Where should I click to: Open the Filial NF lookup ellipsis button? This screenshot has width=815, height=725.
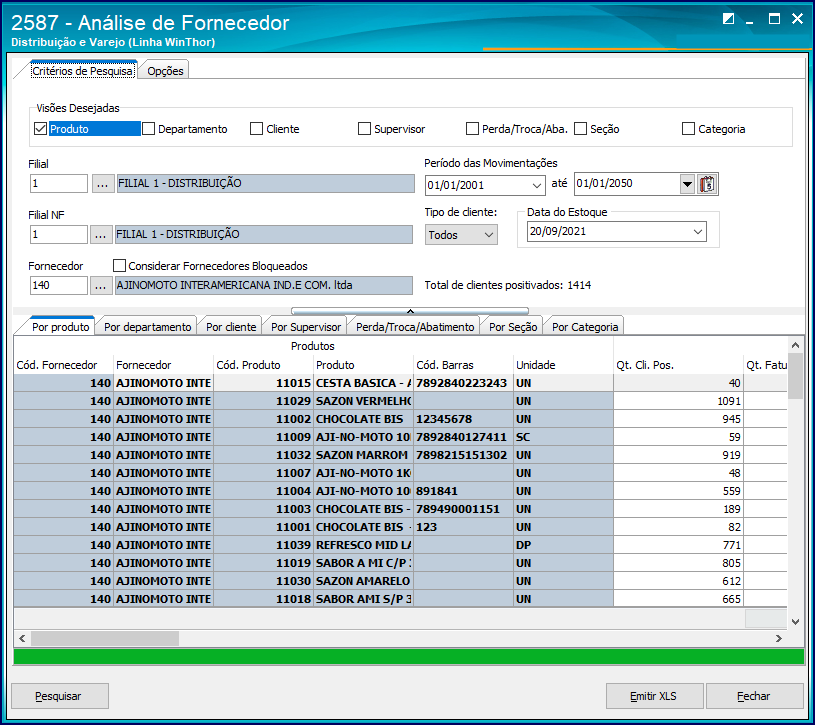[x=100, y=234]
